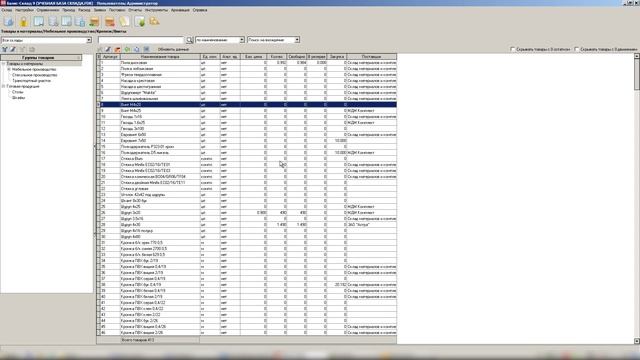The height and width of the screenshot is (360, 640).
Task: Click the last yellow toolbar icon
Action: pos(154,22)
